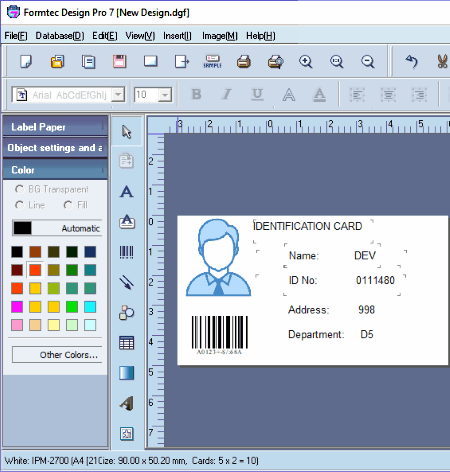The height and width of the screenshot is (472, 450).
Task: Print with the printer icon
Action: click(x=244, y=62)
